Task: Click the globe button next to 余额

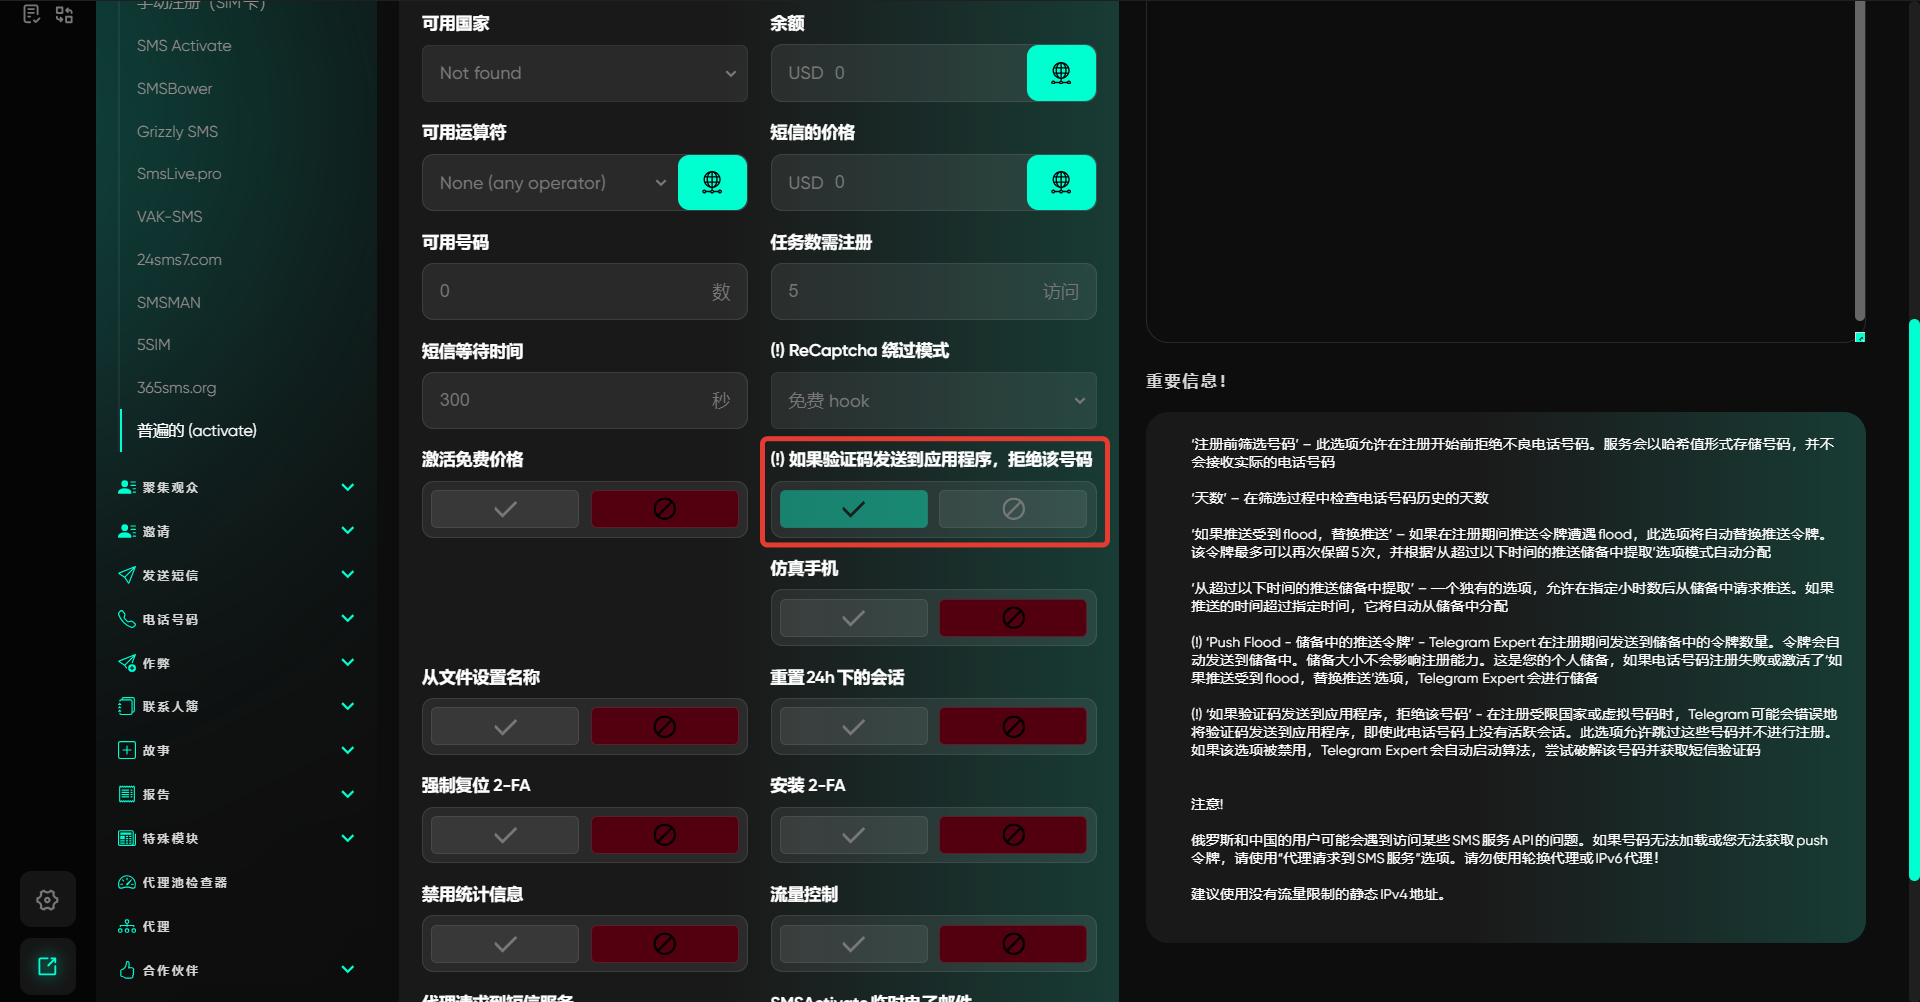Action: coord(1061,73)
